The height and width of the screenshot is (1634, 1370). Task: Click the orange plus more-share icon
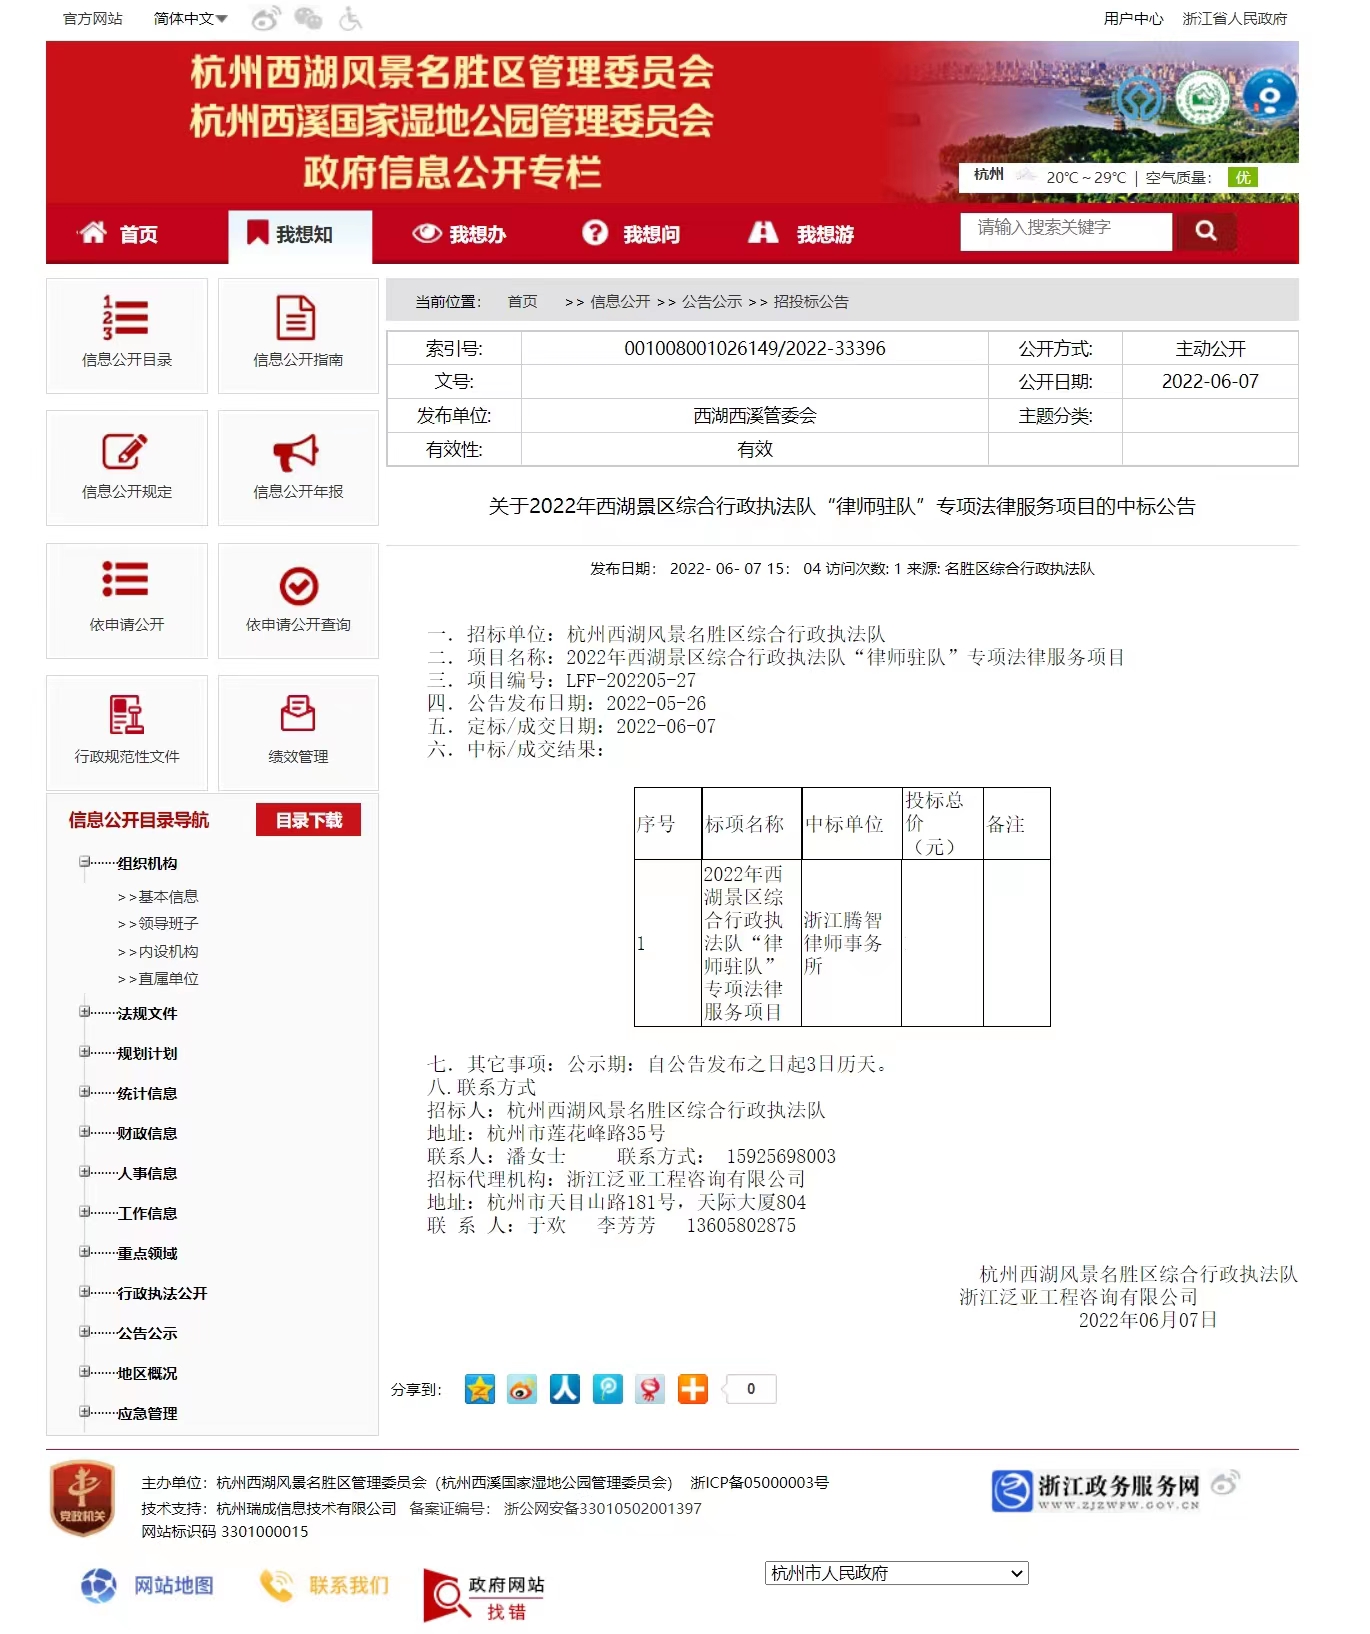(x=692, y=1389)
